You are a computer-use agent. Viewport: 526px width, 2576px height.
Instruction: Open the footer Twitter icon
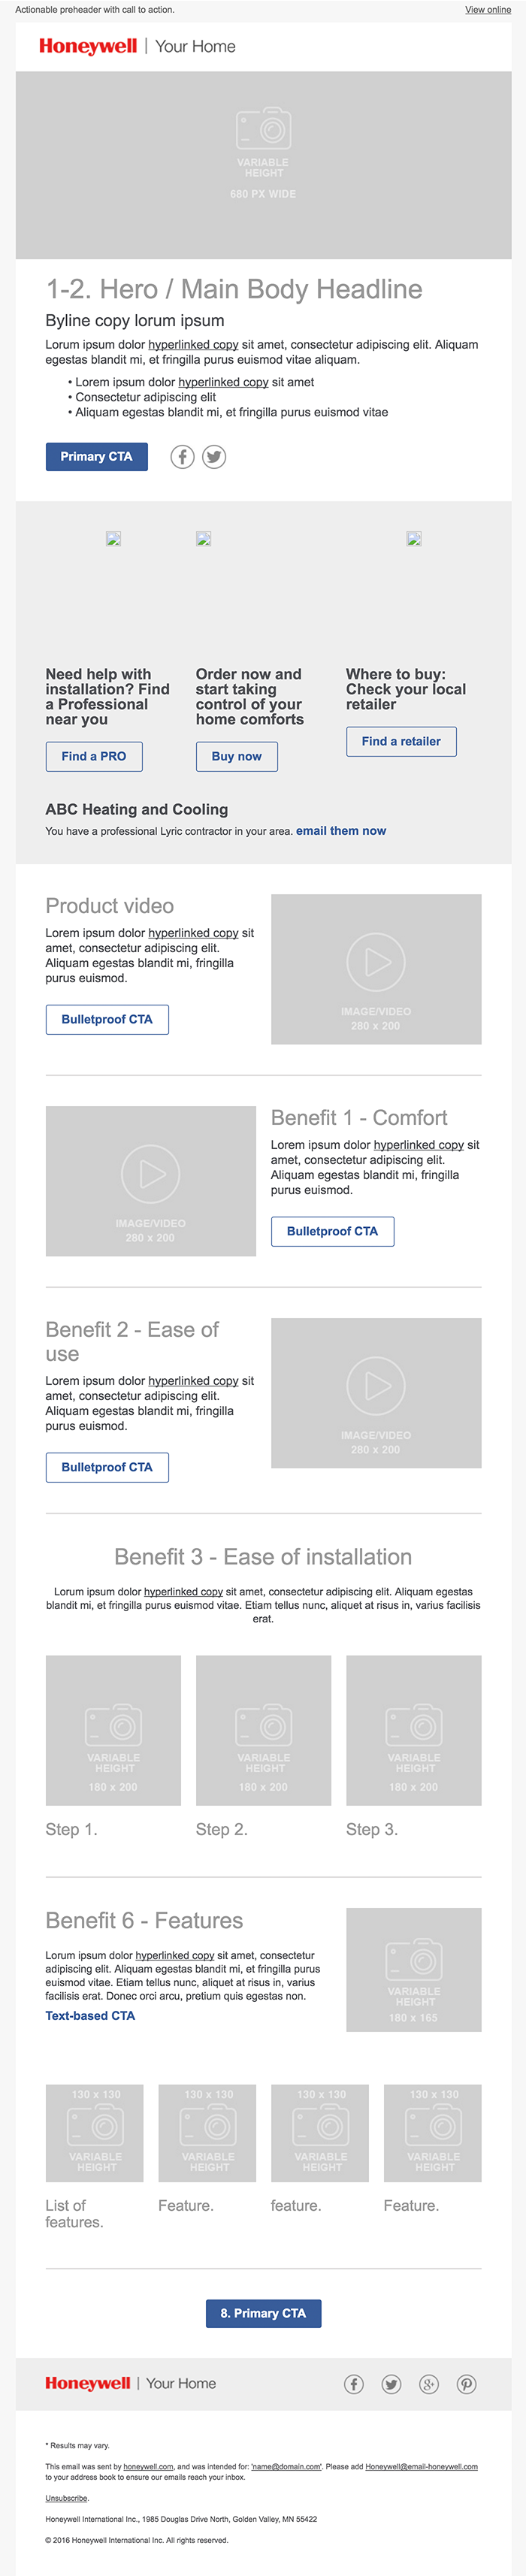(x=391, y=2384)
